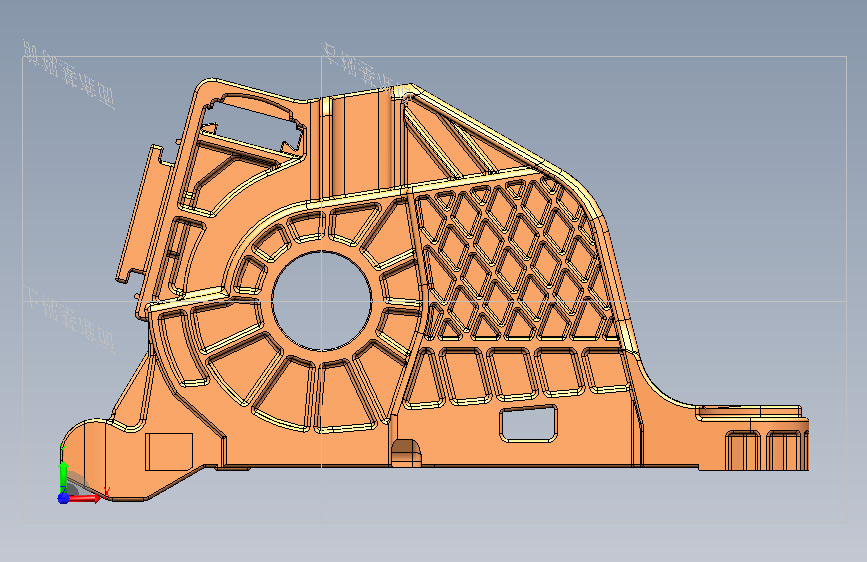
Task: Select the rounded rectangular slot cutout in the model
Action: [529, 424]
